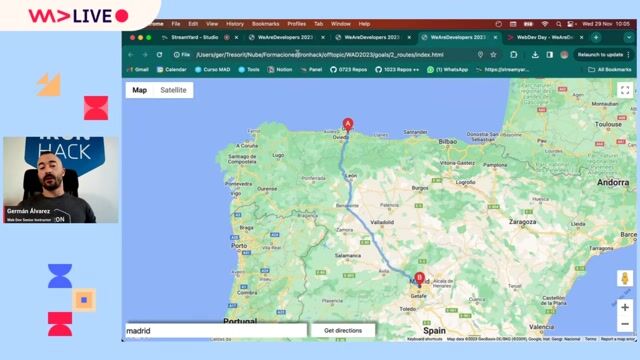Viewport: 640px width, 360px height.
Task: Open the Extensions puzzle icon
Action: (x=513, y=55)
